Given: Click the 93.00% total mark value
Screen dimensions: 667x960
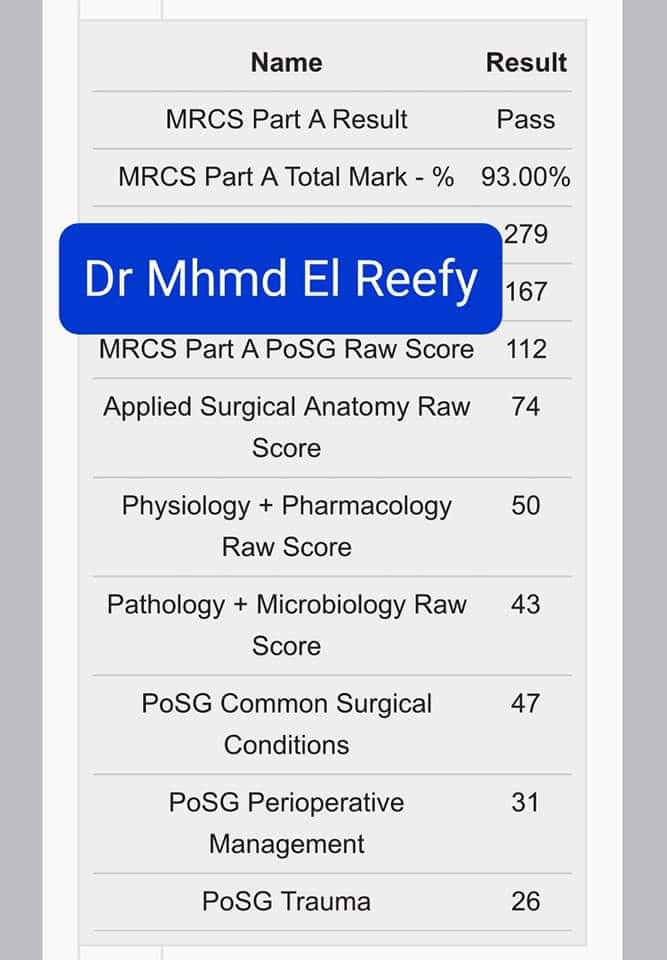Looking at the screenshot, I should tap(526, 177).
